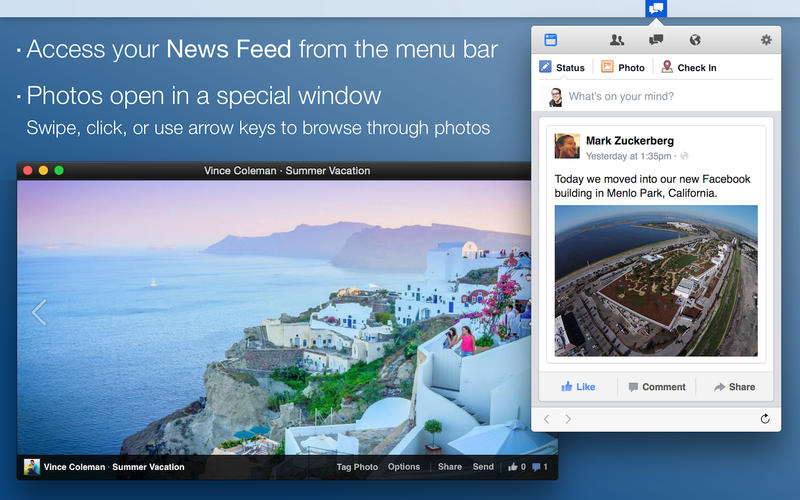Open Summer Vacation album link
The image size is (800, 500).
(148, 467)
